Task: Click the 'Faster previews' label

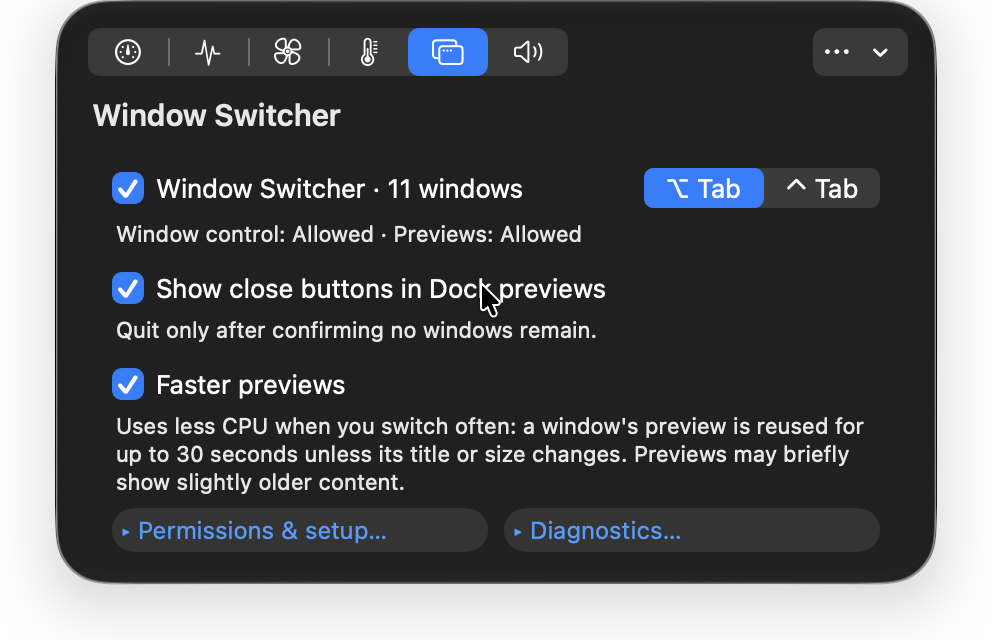Action: (251, 385)
